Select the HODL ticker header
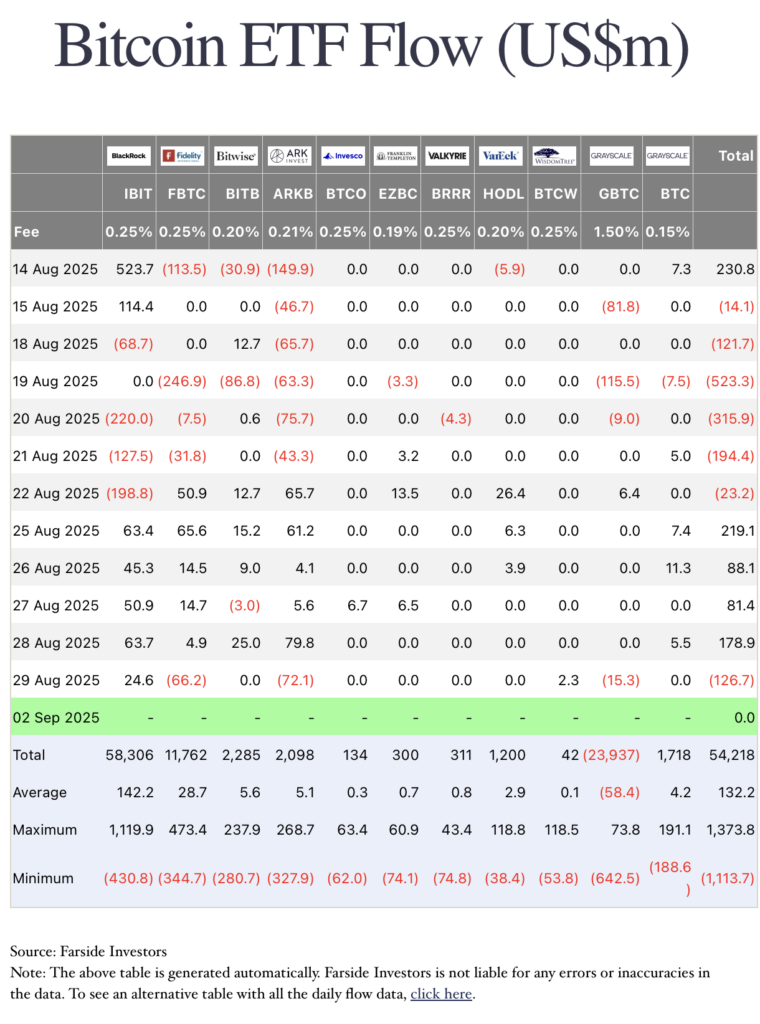This screenshot has height=1024, width=760. point(503,194)
